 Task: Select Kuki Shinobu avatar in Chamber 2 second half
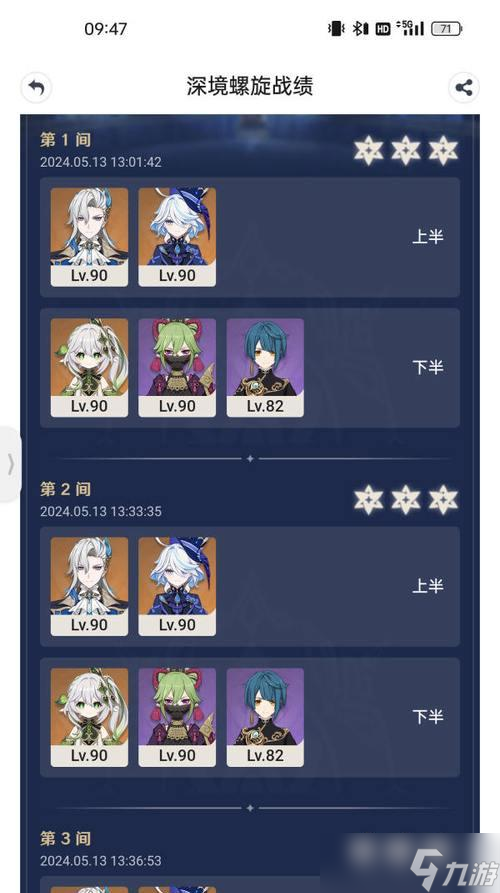(177, 717)
